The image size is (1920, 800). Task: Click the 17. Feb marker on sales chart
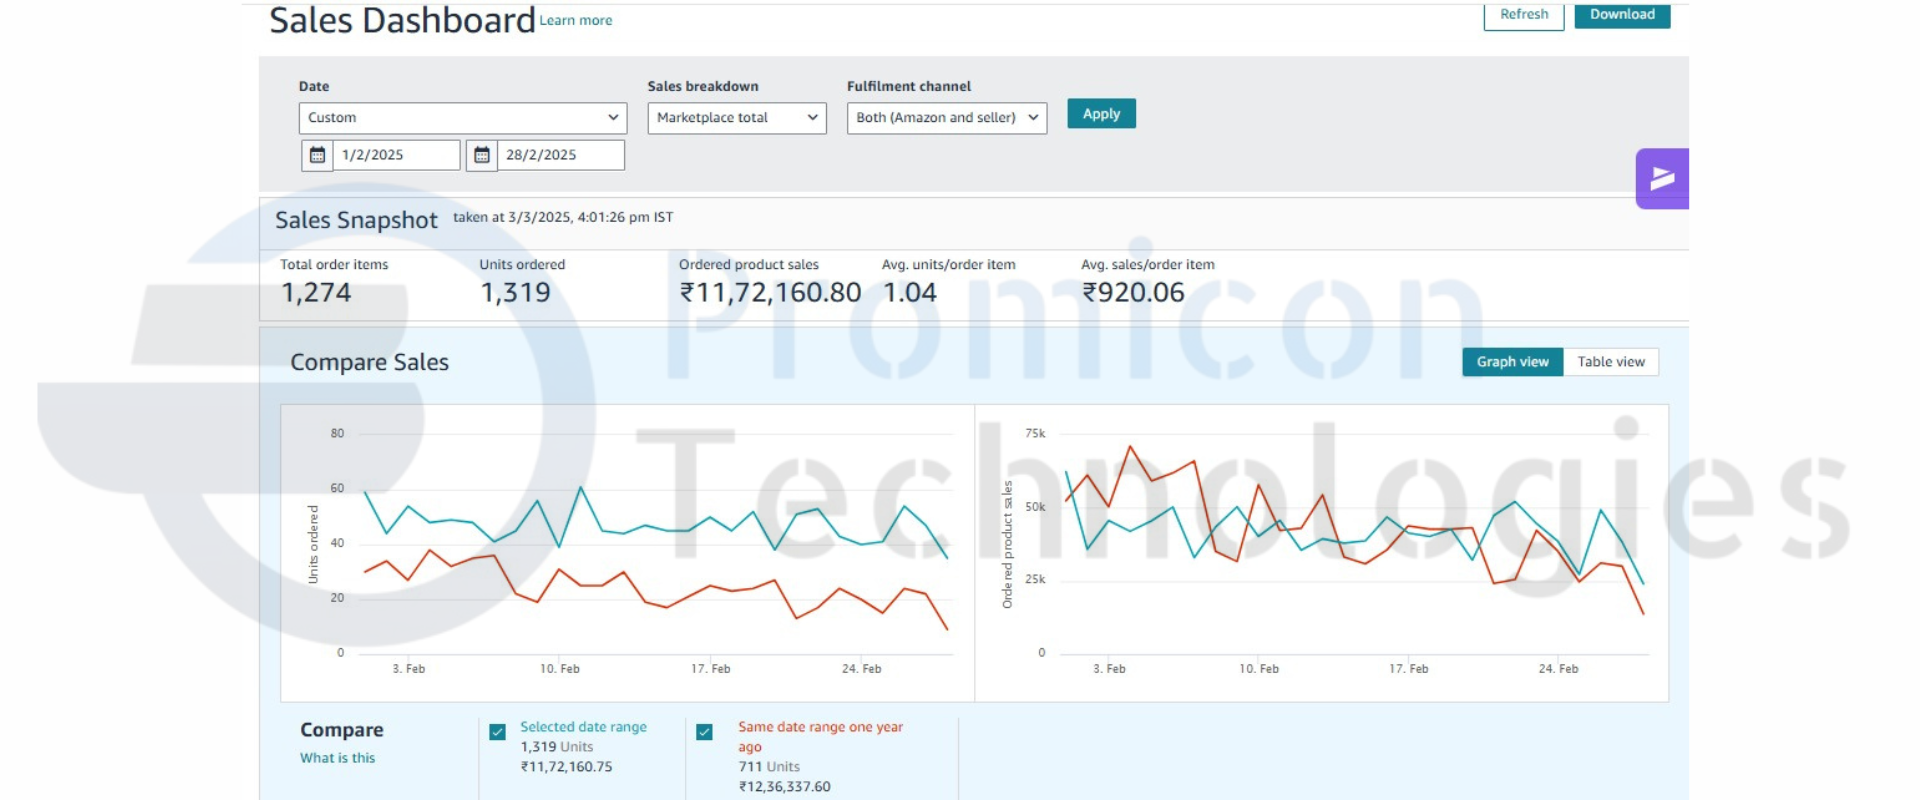1408,668
